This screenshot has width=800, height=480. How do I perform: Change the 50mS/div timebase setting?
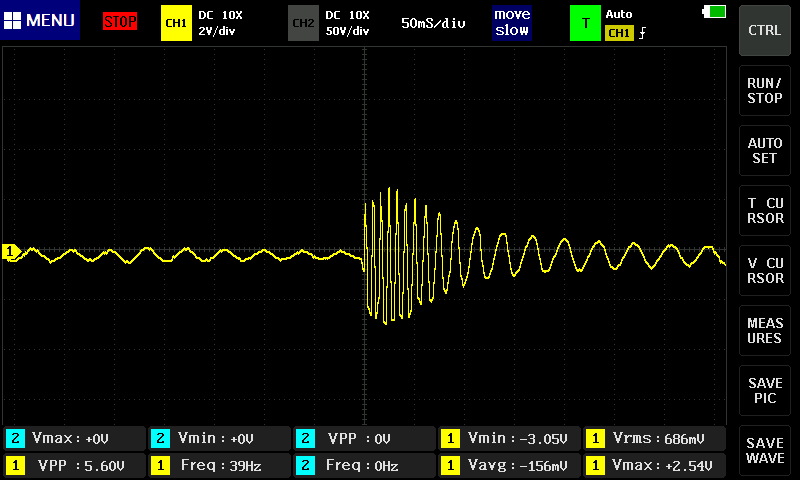tap(433, 22)
